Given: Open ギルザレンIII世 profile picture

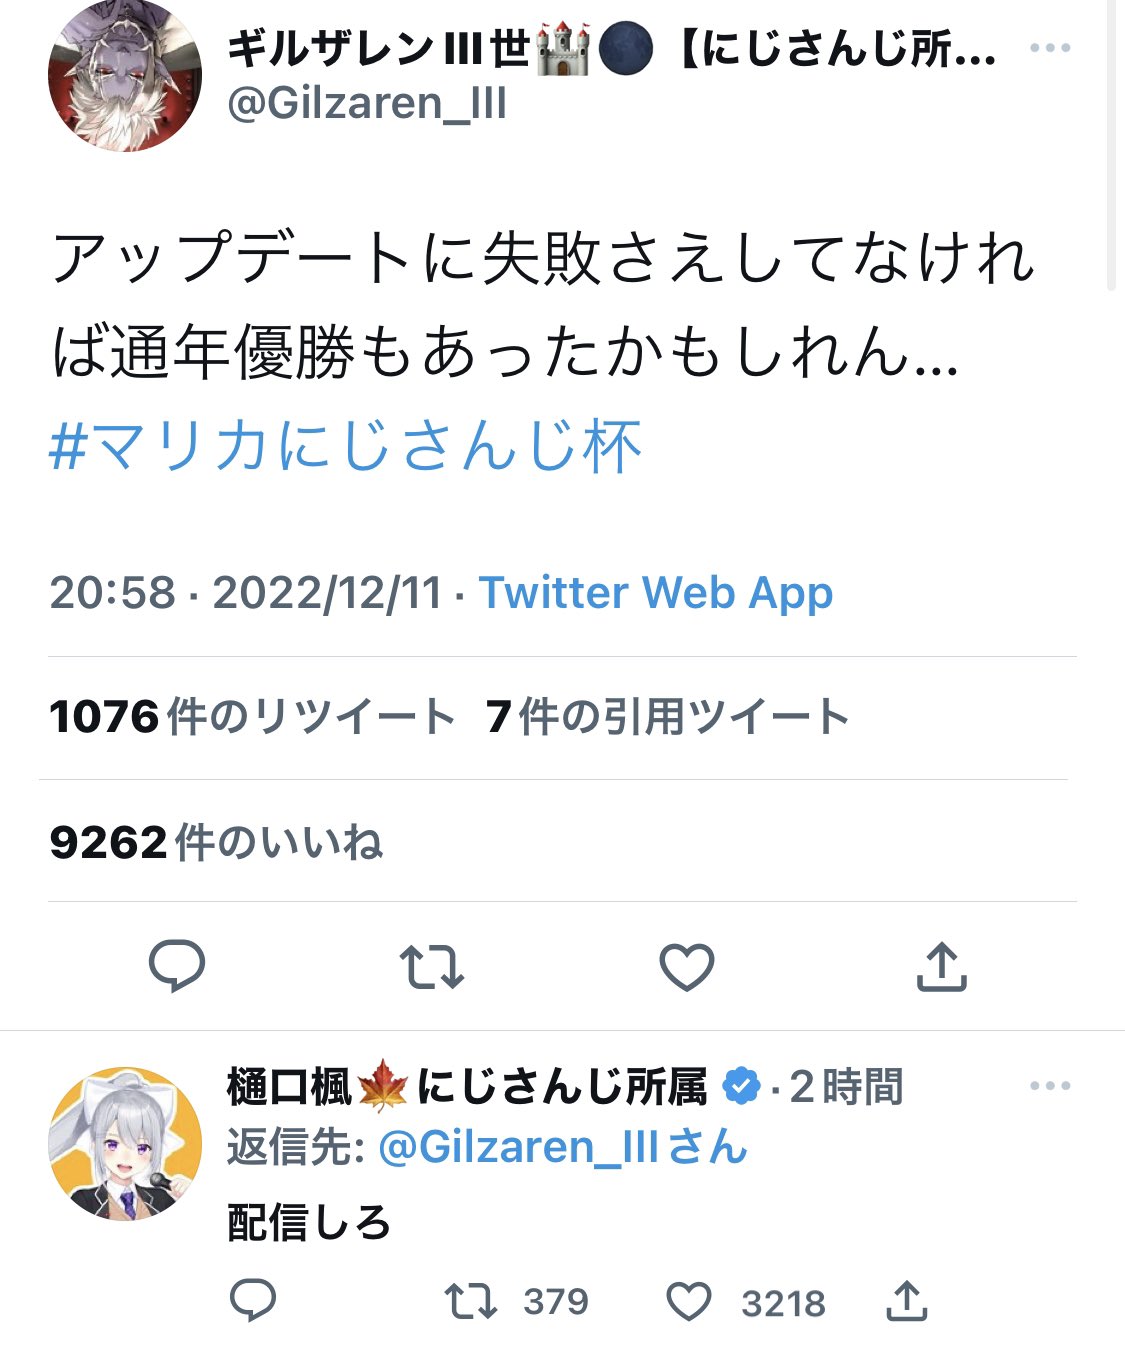Looking at the screenshot, I should pyautogui.click(x=125, y=76).
